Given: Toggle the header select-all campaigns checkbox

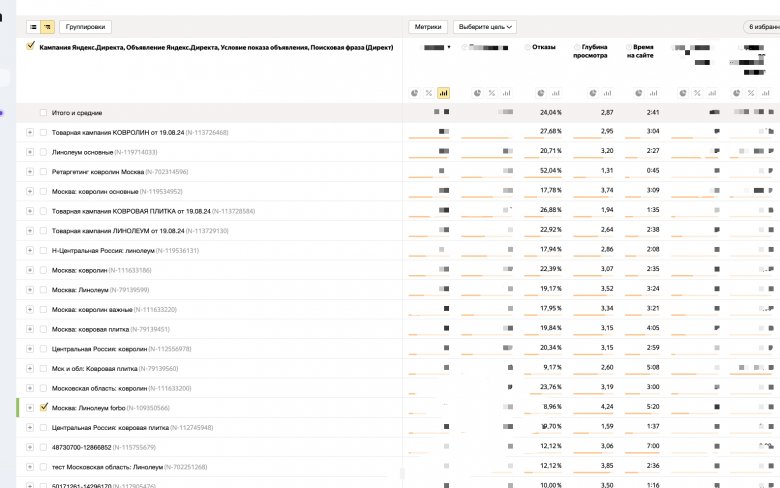Looking at the screenshot, I should [31, 46].
